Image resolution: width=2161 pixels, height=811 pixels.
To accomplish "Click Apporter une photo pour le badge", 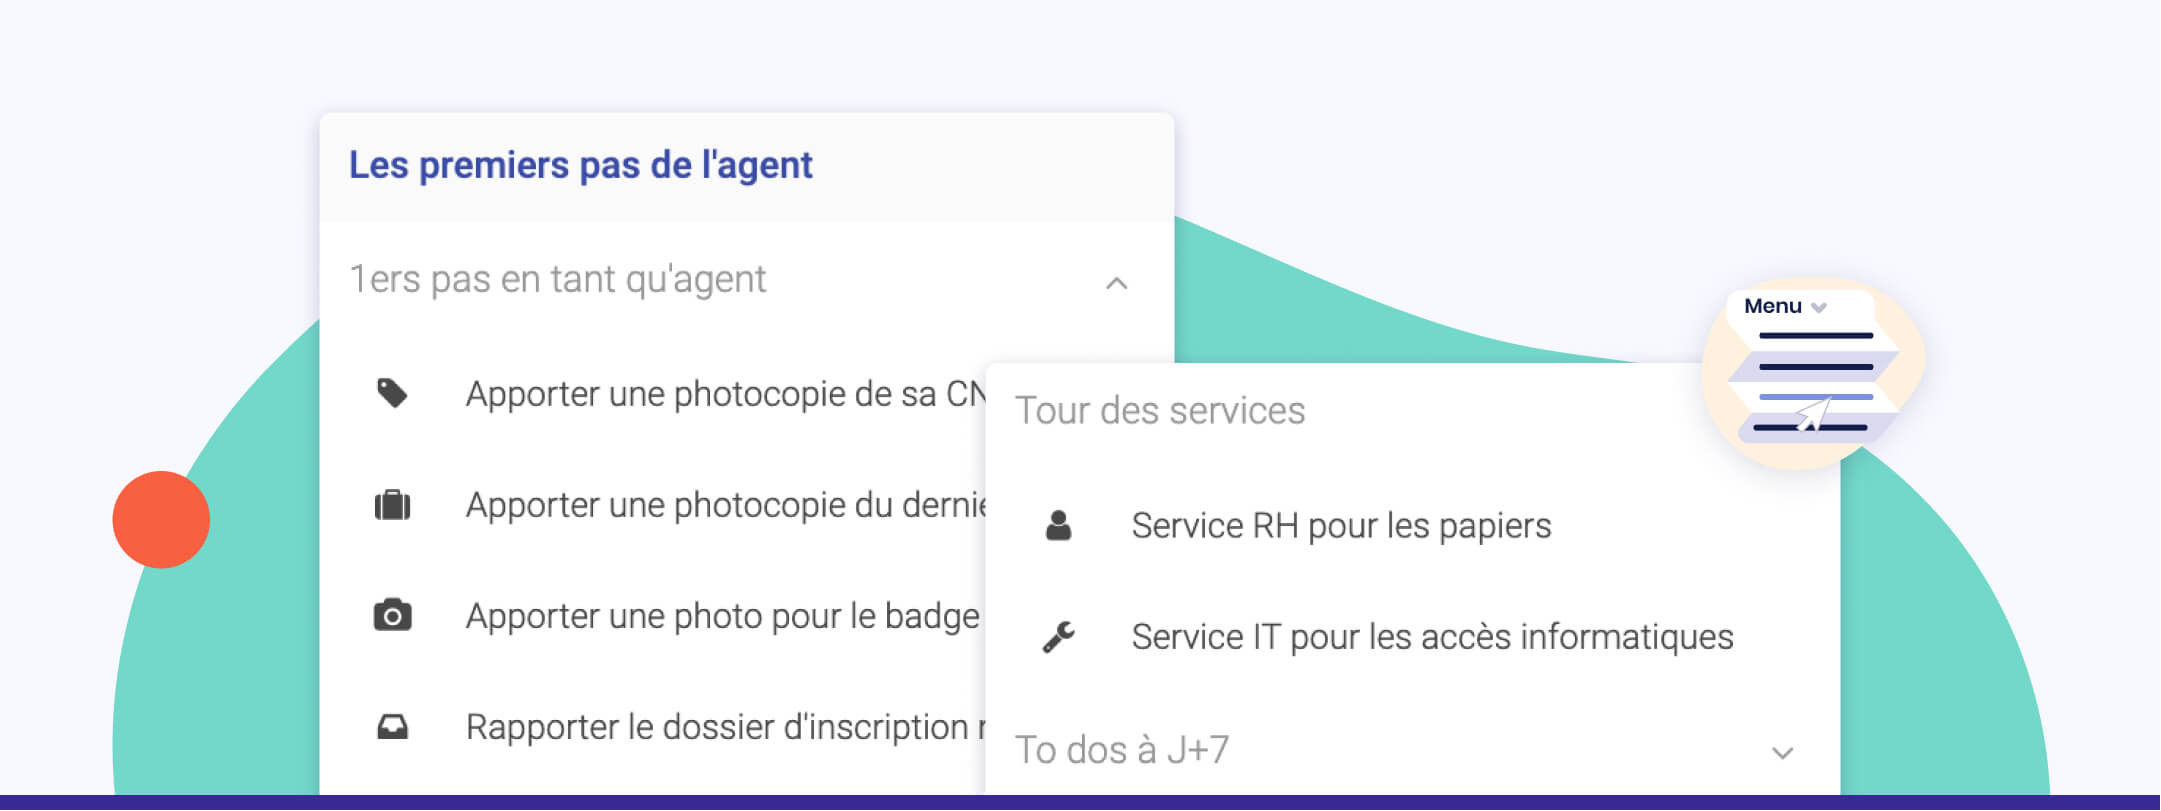I will [722, 616].
